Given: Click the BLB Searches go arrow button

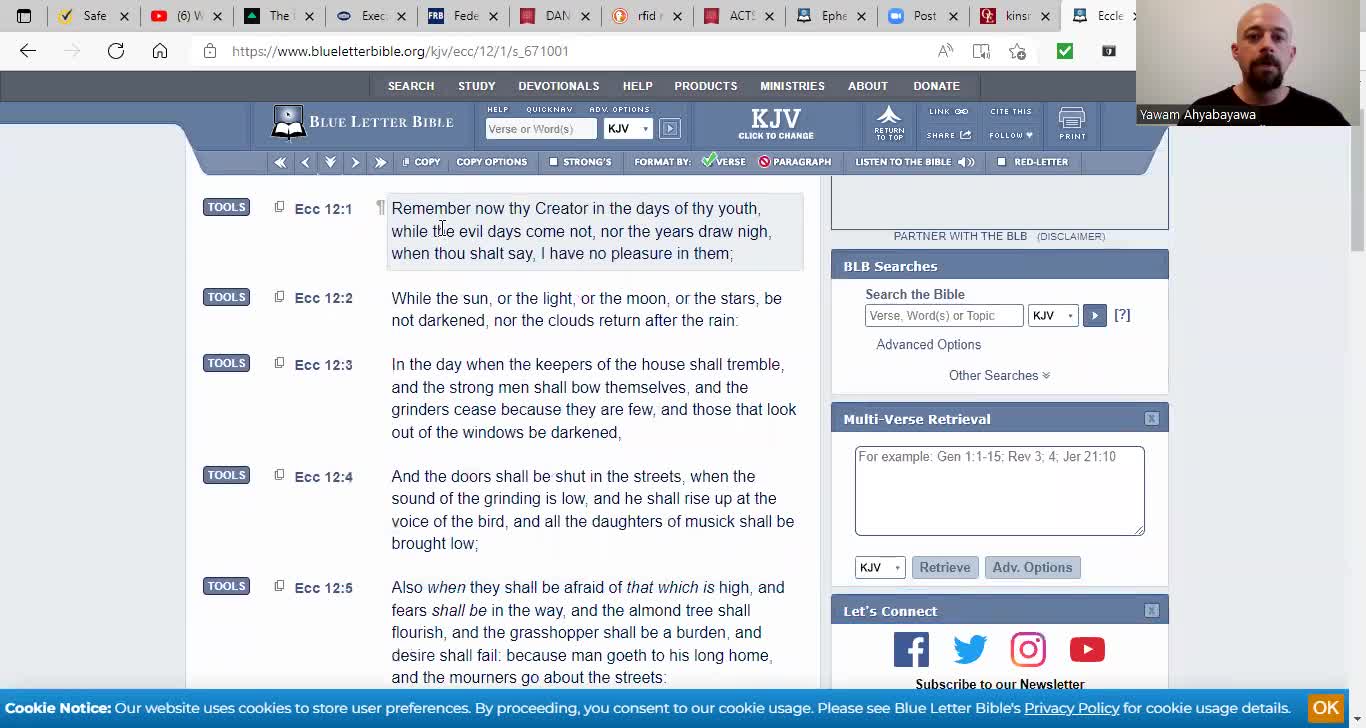Looking at the screenshot, I should (x=1094, y=316).
